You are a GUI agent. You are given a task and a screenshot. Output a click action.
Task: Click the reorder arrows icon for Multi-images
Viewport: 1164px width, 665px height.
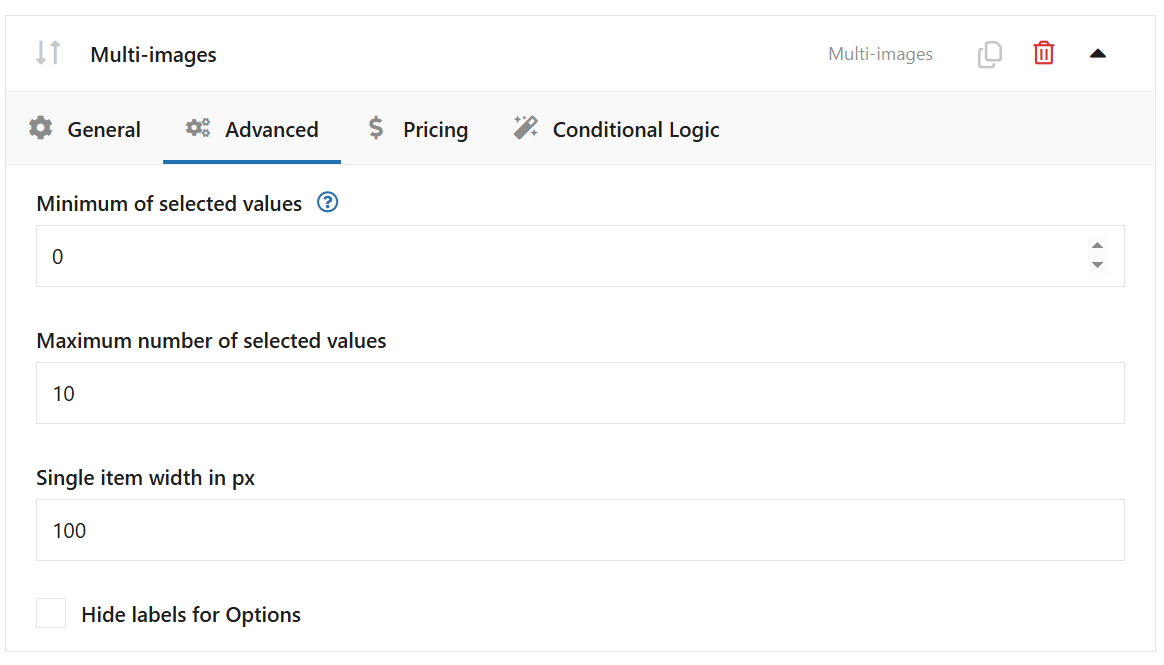[x=46, y=53]
